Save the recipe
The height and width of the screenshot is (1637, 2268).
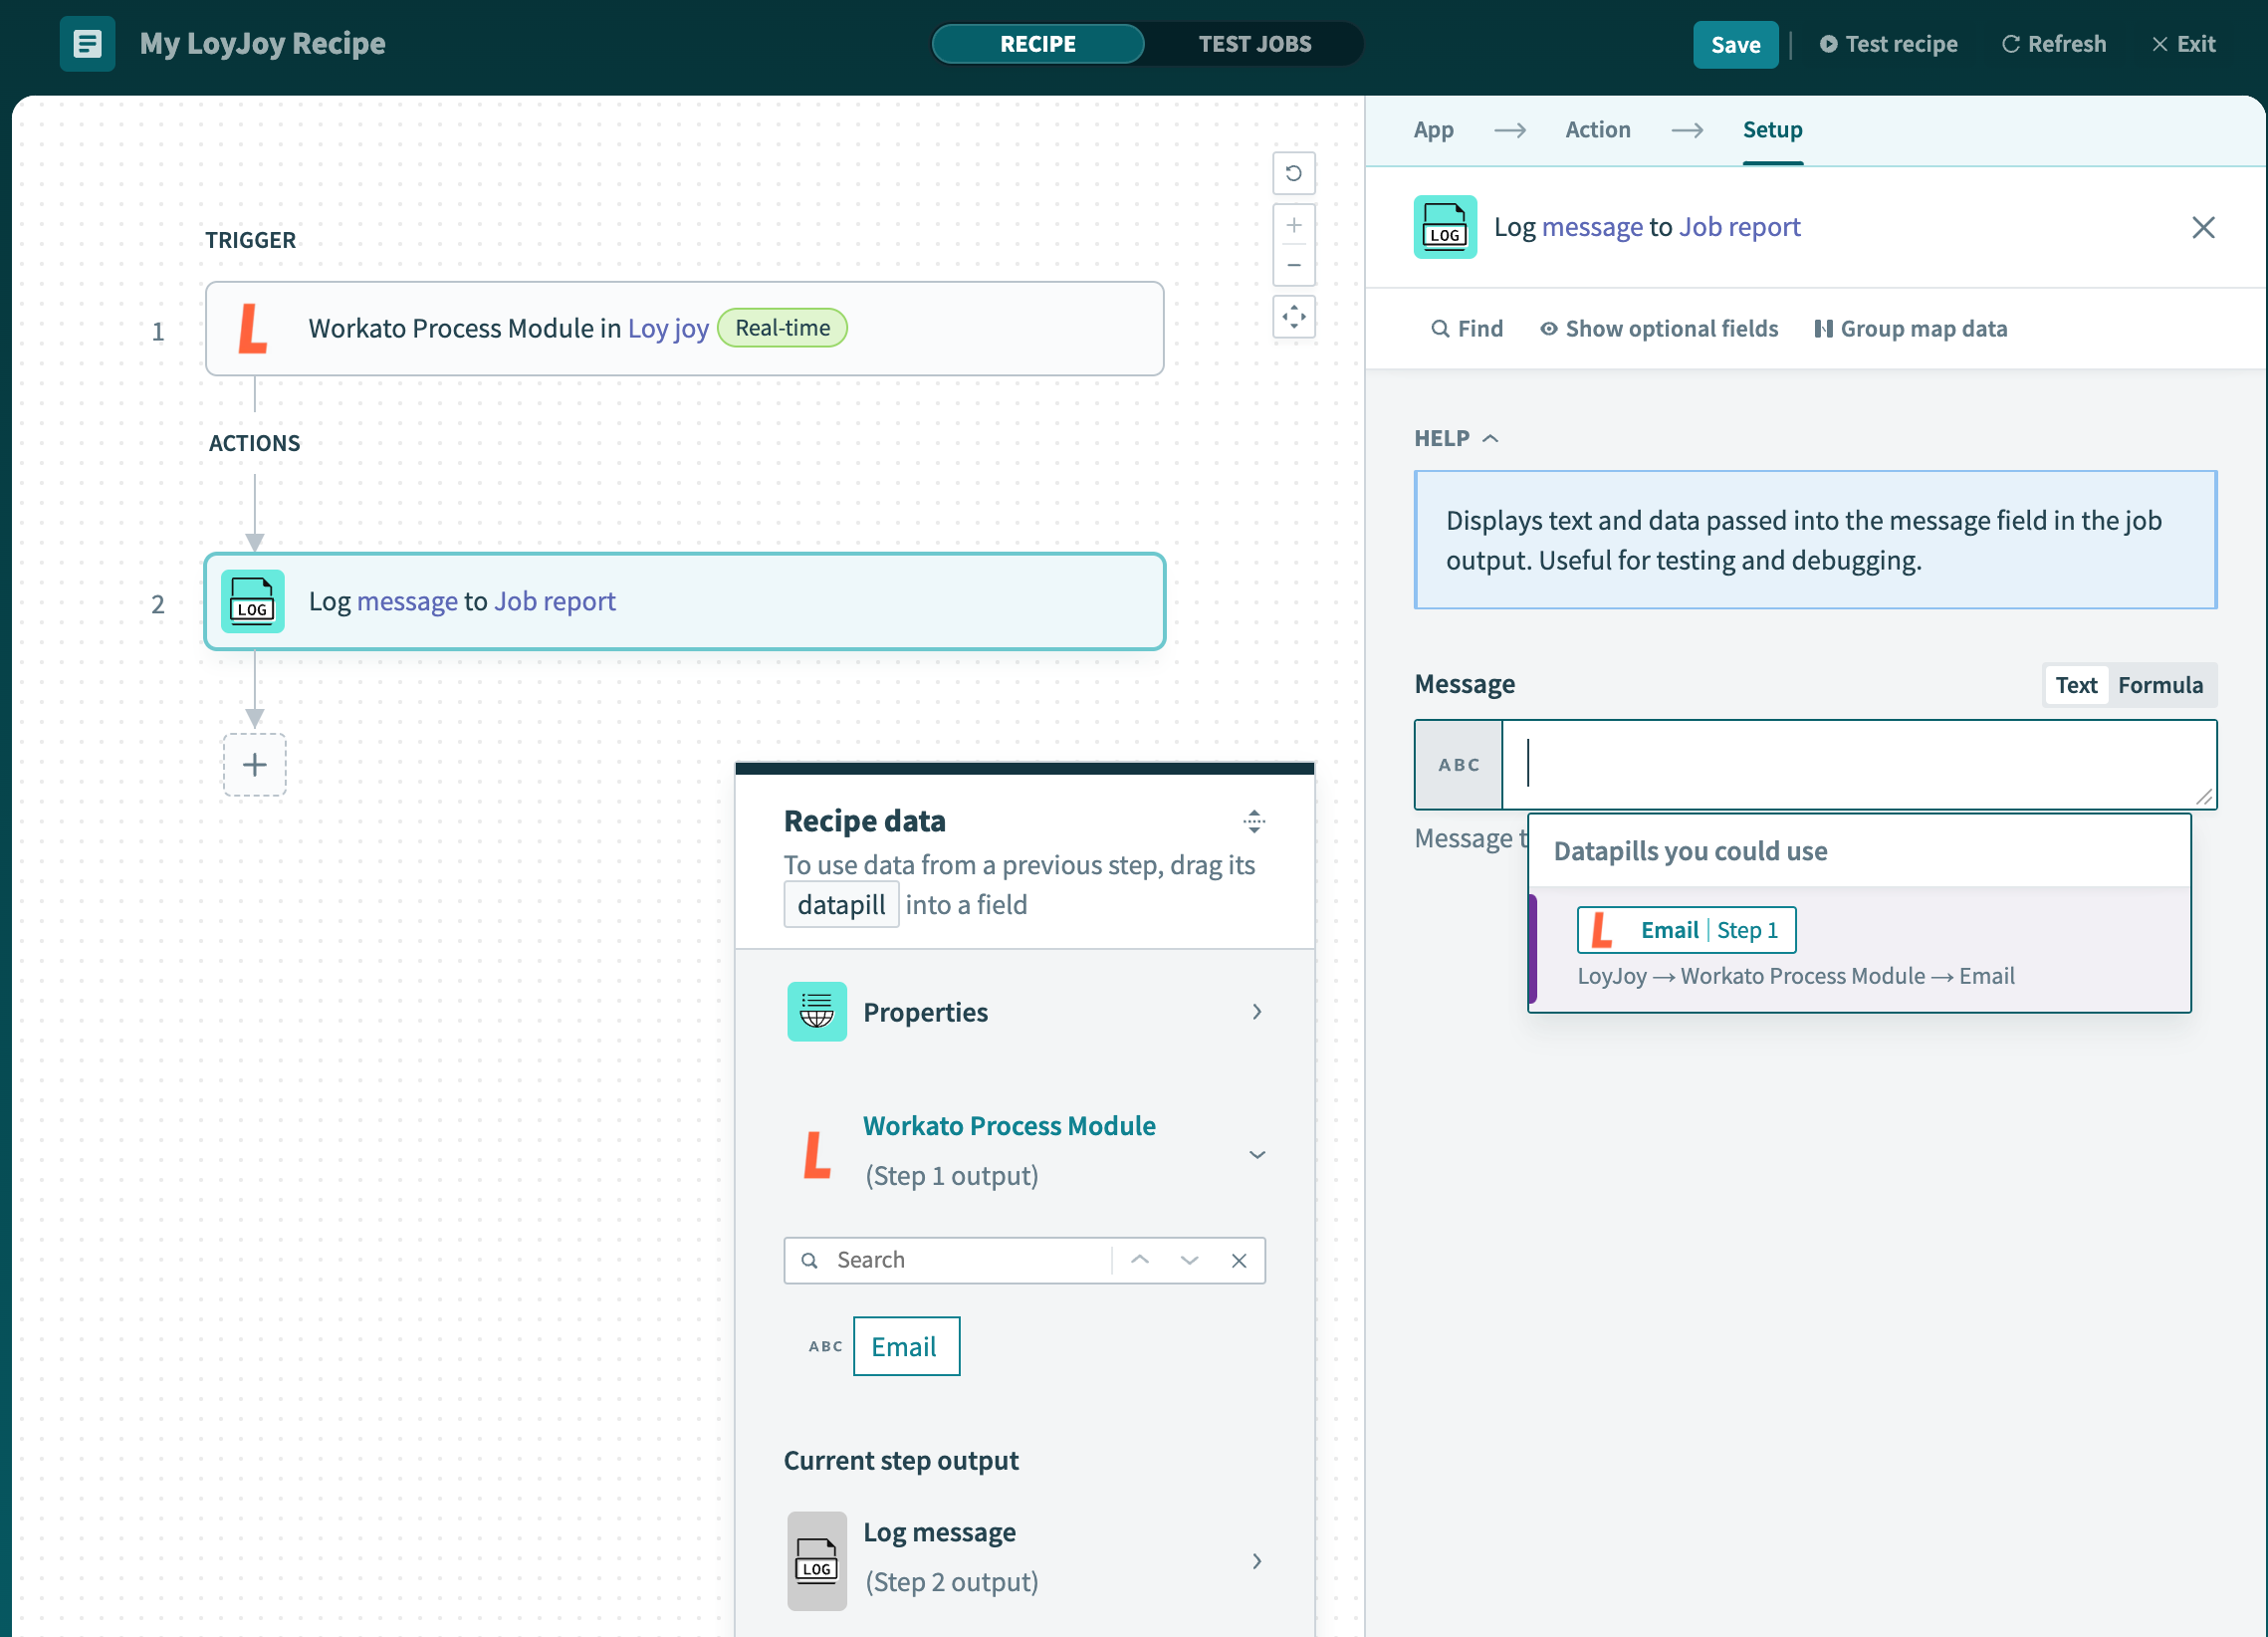(x=1734, y=44)
